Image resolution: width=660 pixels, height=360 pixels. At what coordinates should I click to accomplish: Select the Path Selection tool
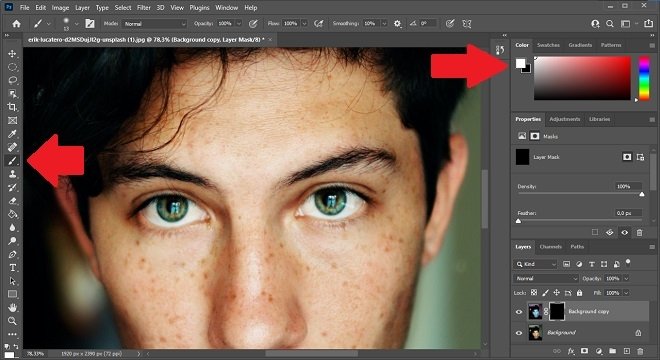point(12,281)
